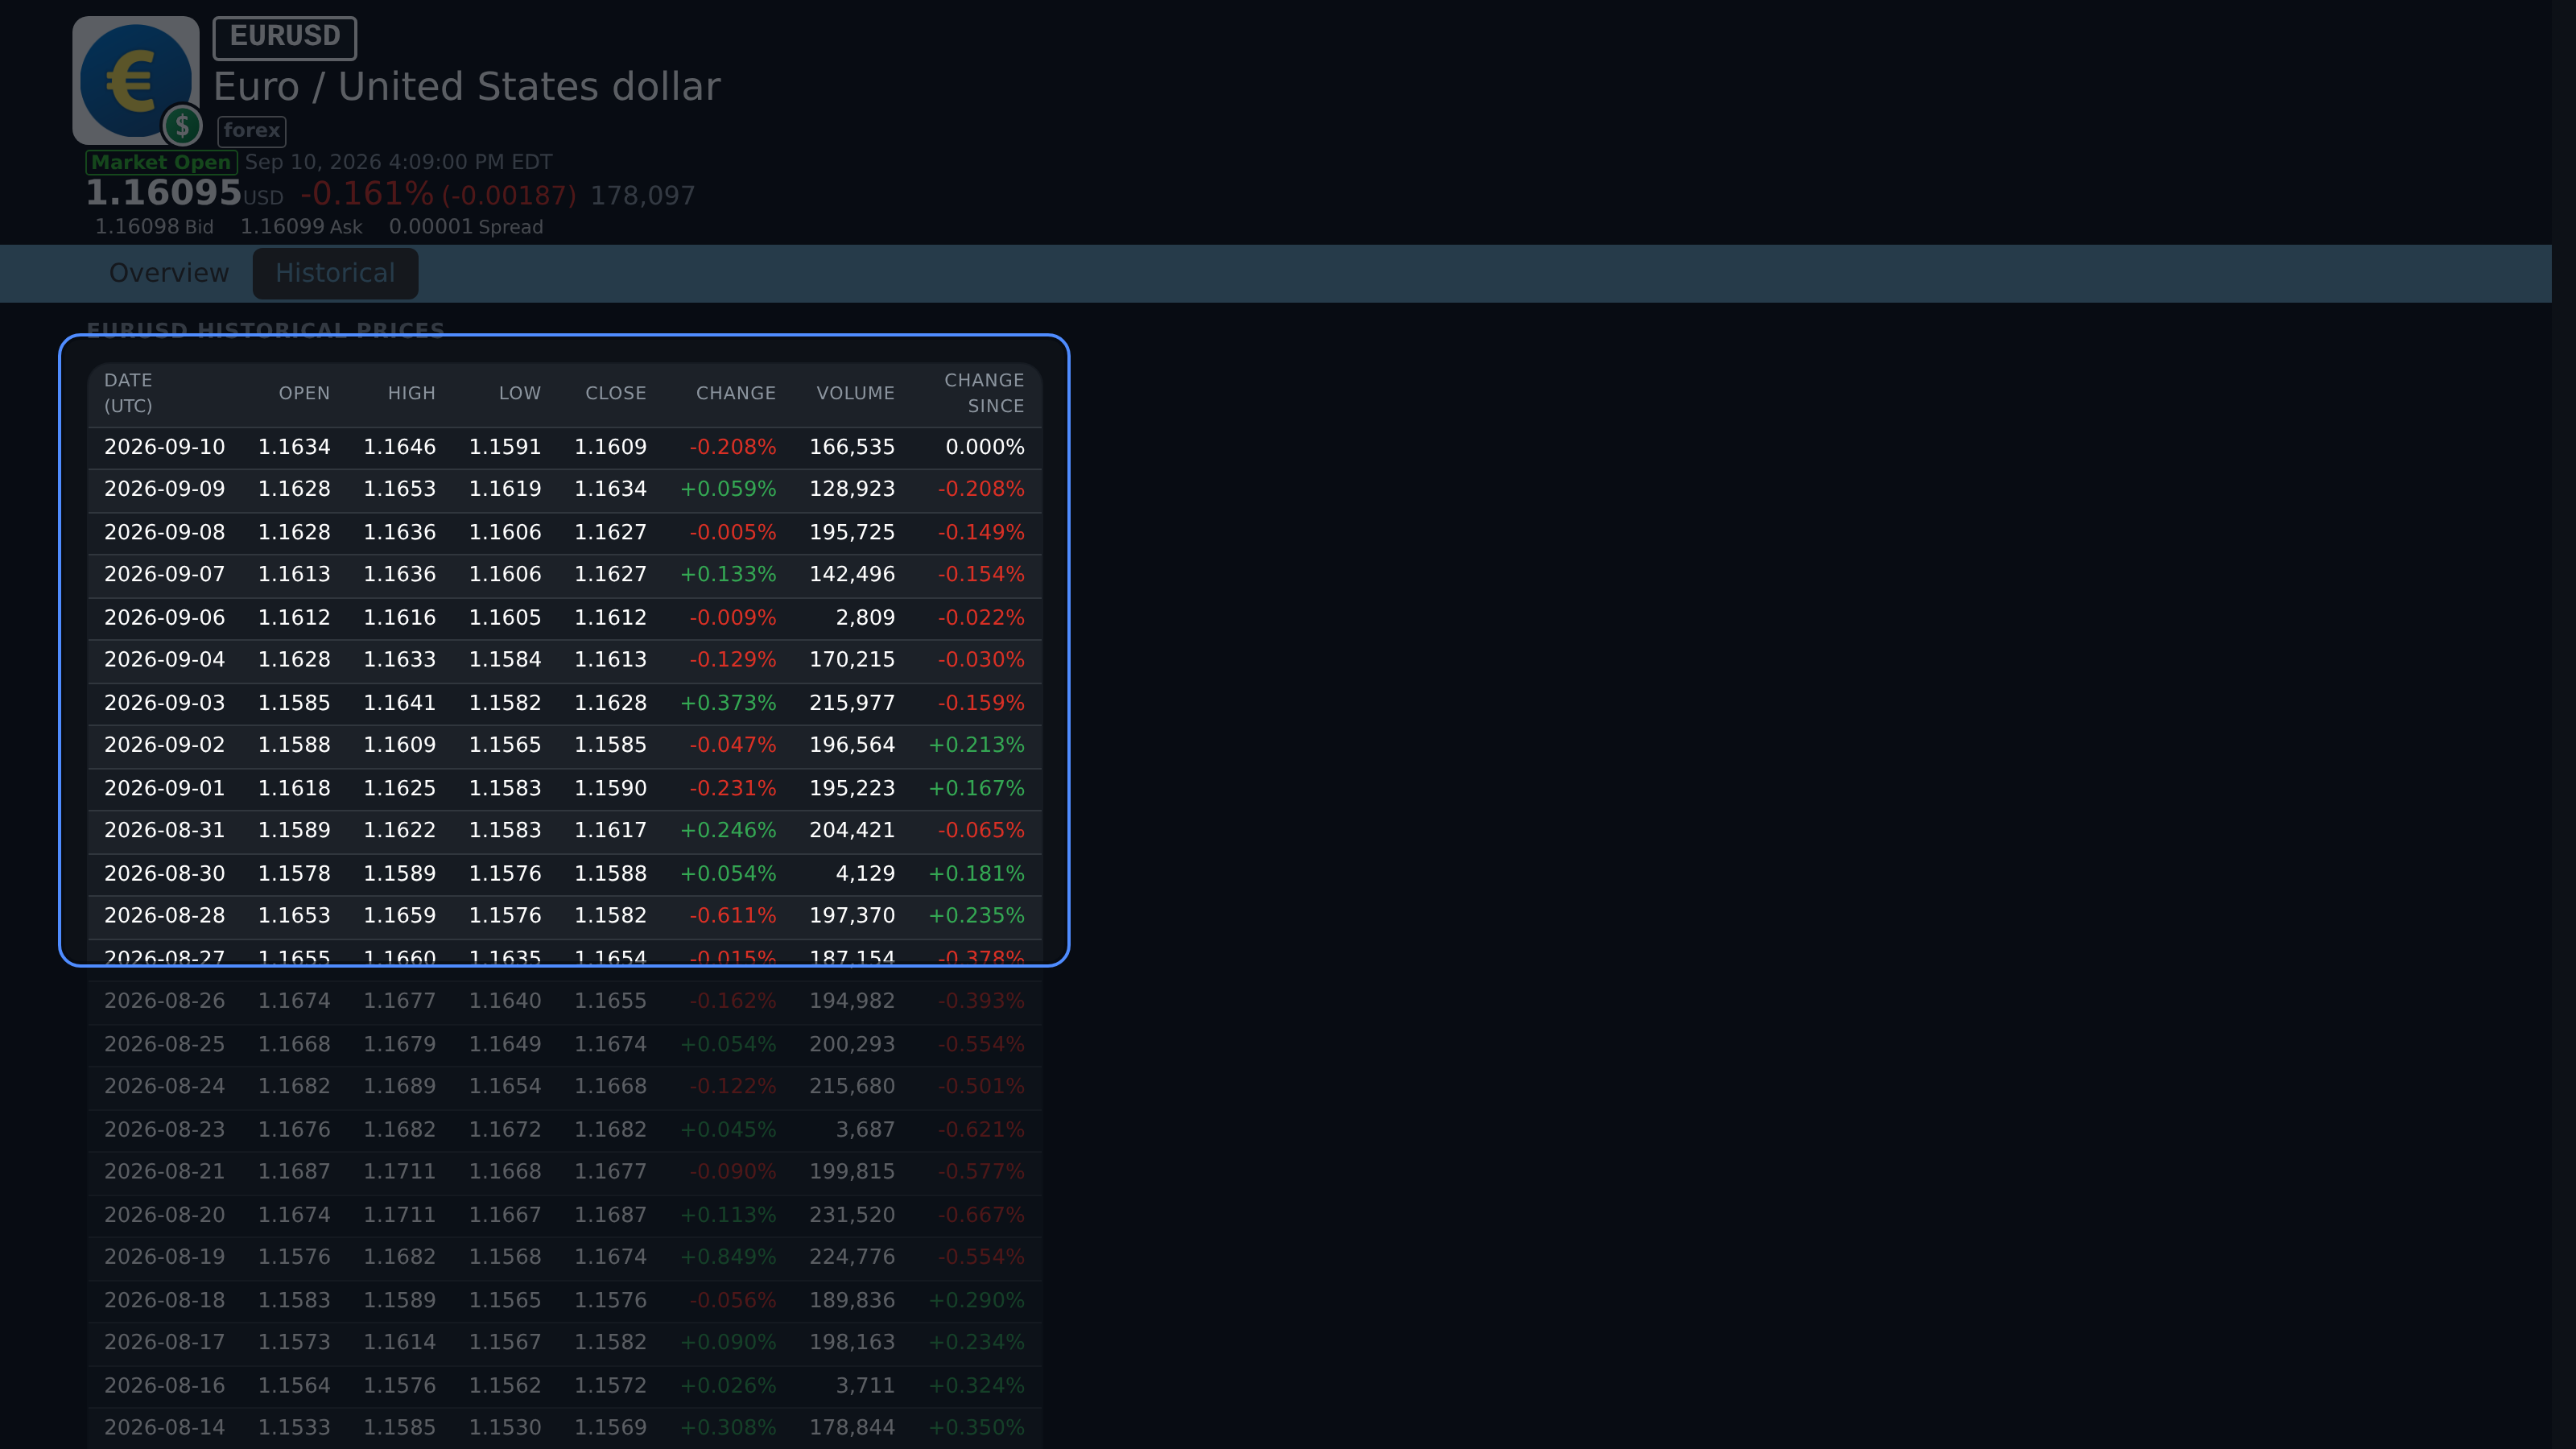
Task: Select the Historical tab
Action: [x=335, y=273]
